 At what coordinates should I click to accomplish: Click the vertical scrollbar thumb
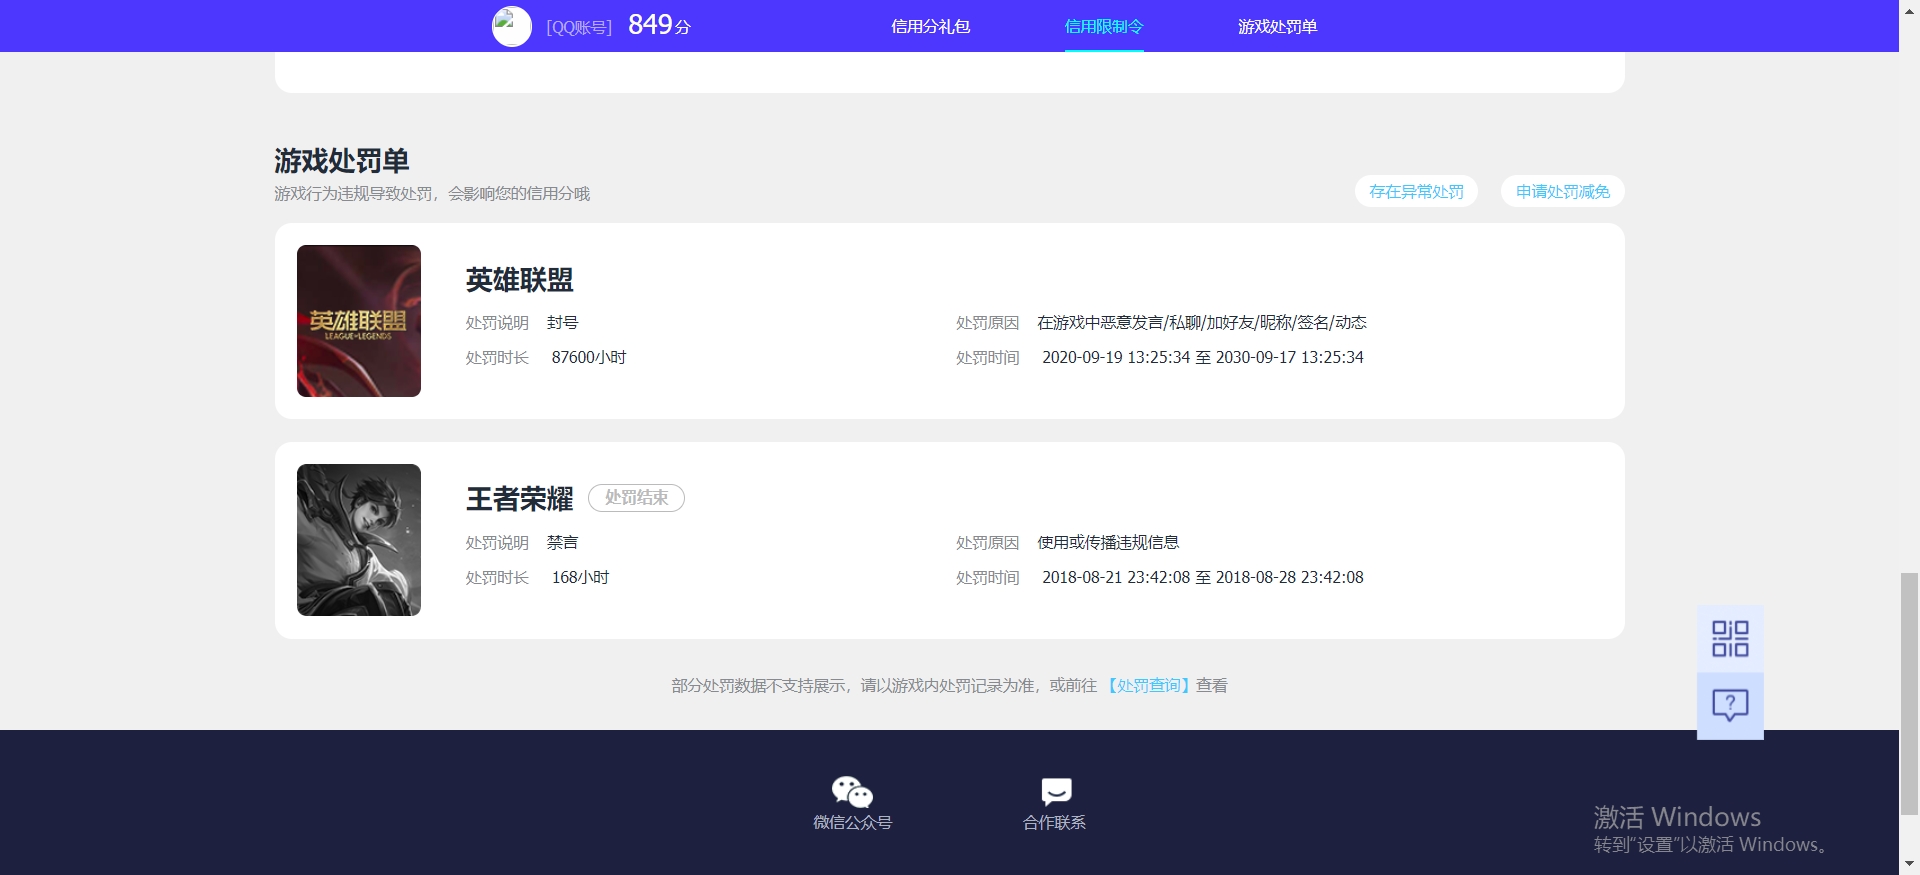[1909, 694]
